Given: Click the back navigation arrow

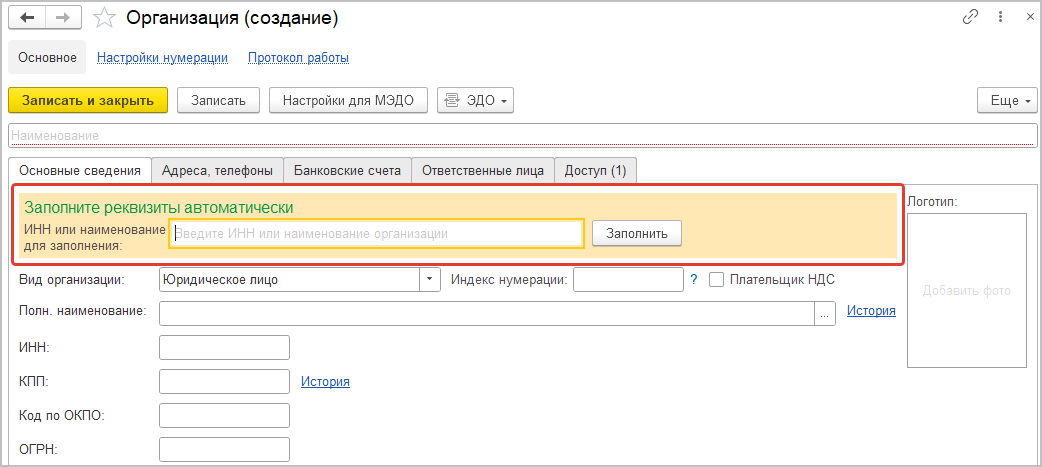Looking at the screenshot, I should pos(27,18).
